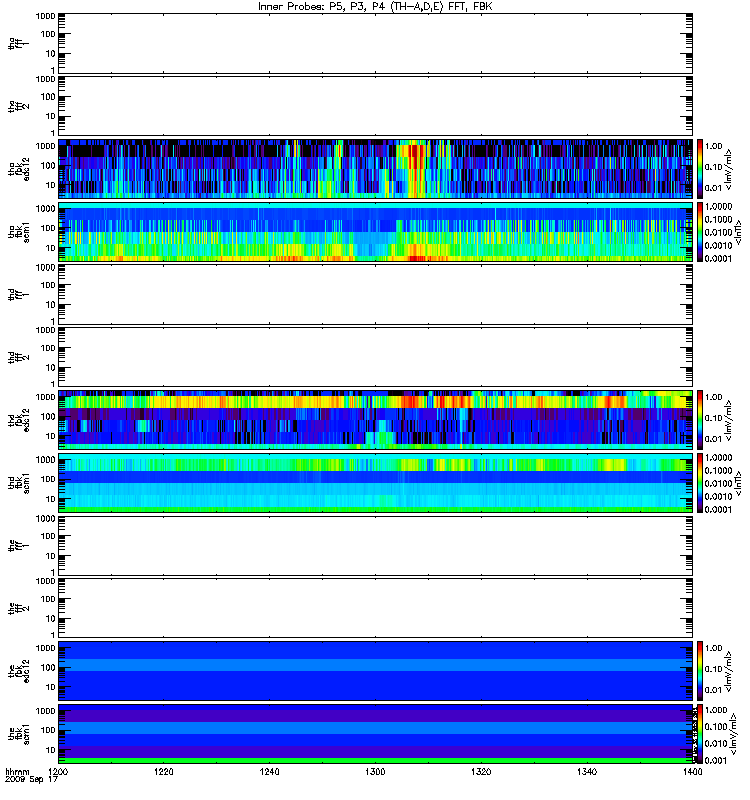Click the 'thd fbk edc12' spectrogram panel

click(376, 420)
